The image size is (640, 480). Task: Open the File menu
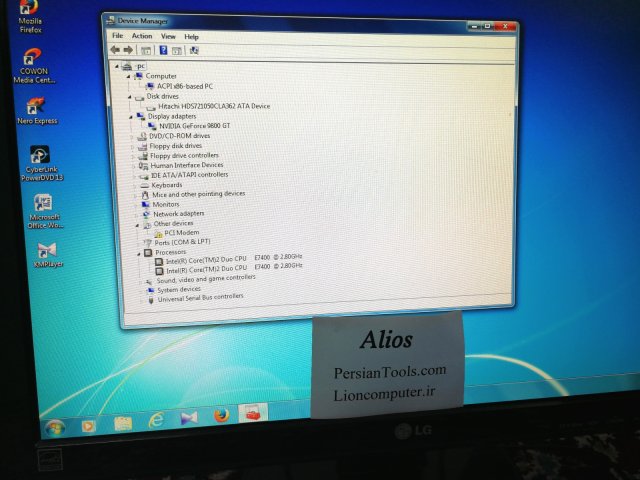tap(118, 36)
